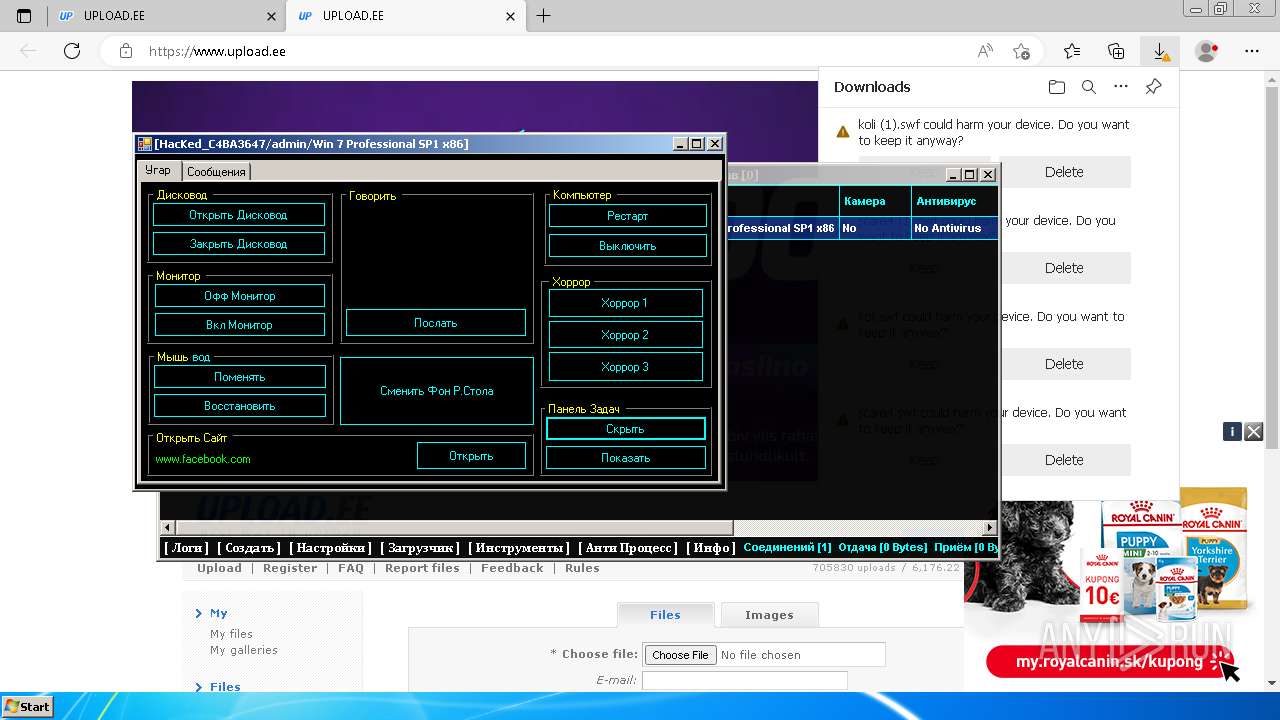This screenshot has height=720, width=1280.
Task: Open the Collections icon
Action: tap(1116, 51)
